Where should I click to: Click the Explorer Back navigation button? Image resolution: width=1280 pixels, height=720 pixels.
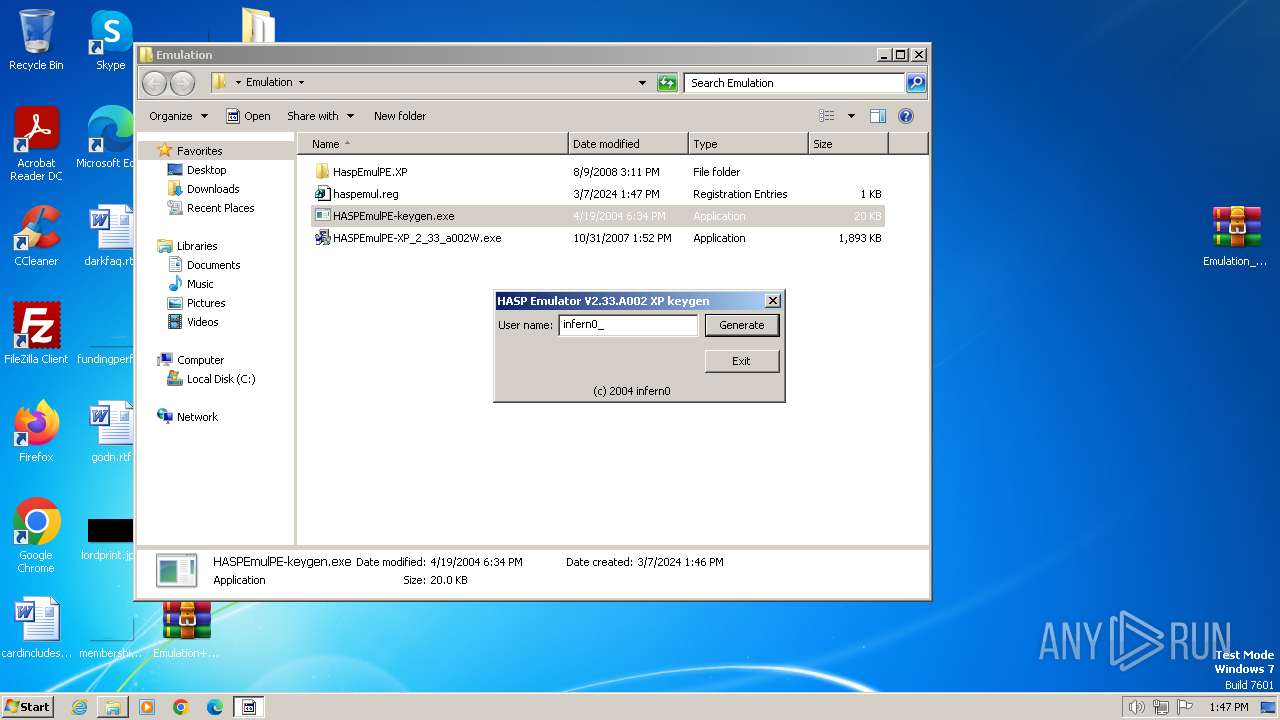click(x=154, y=83)
